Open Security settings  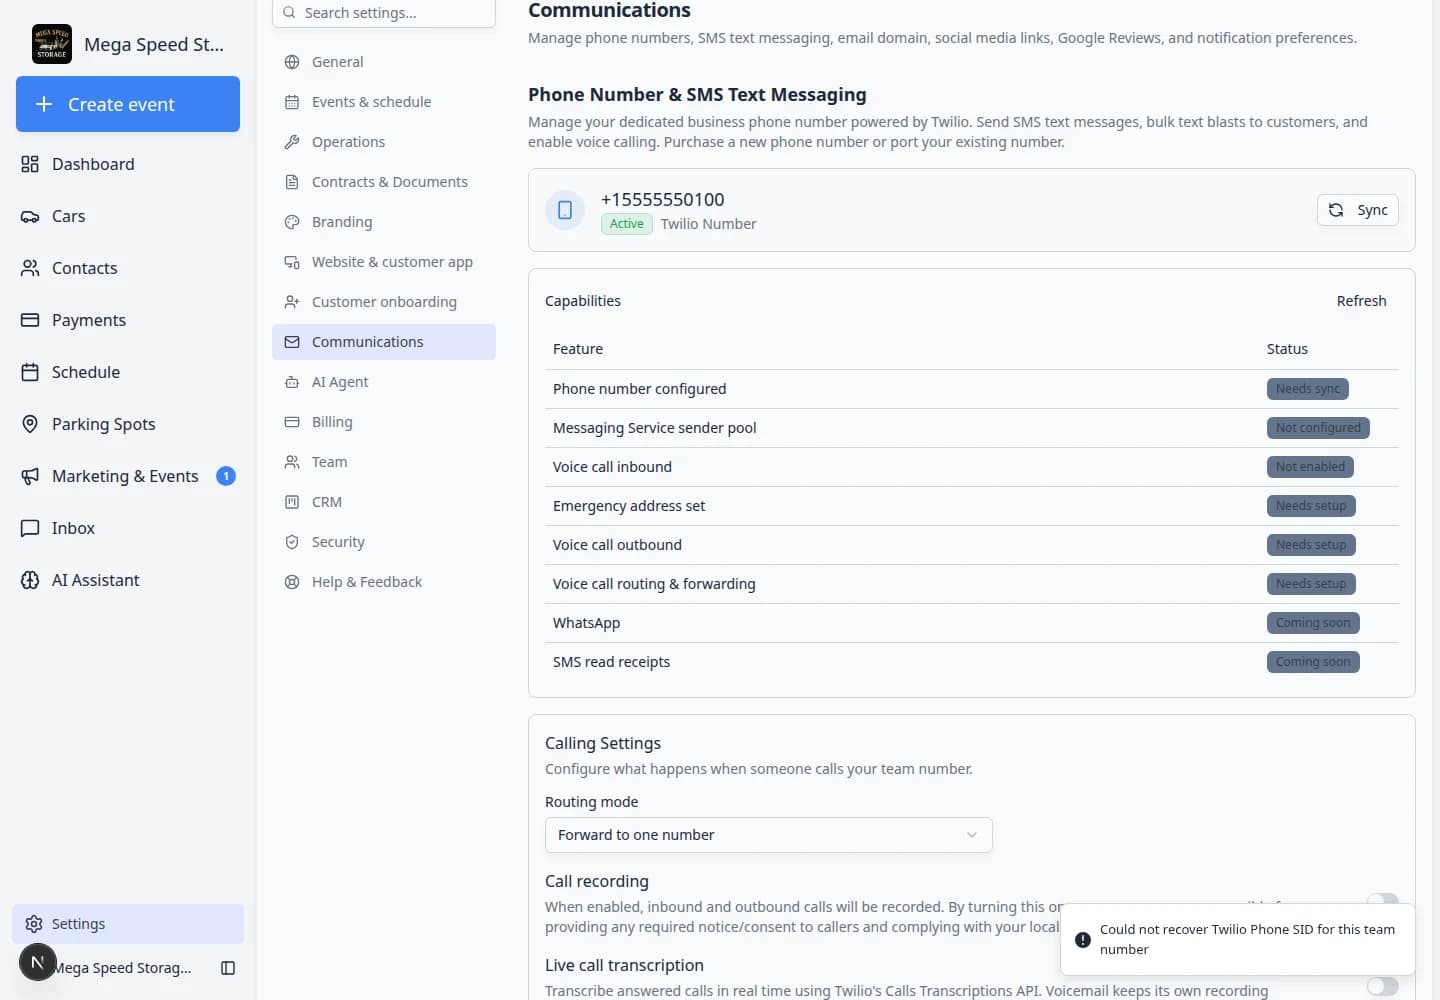click(384, 542)
